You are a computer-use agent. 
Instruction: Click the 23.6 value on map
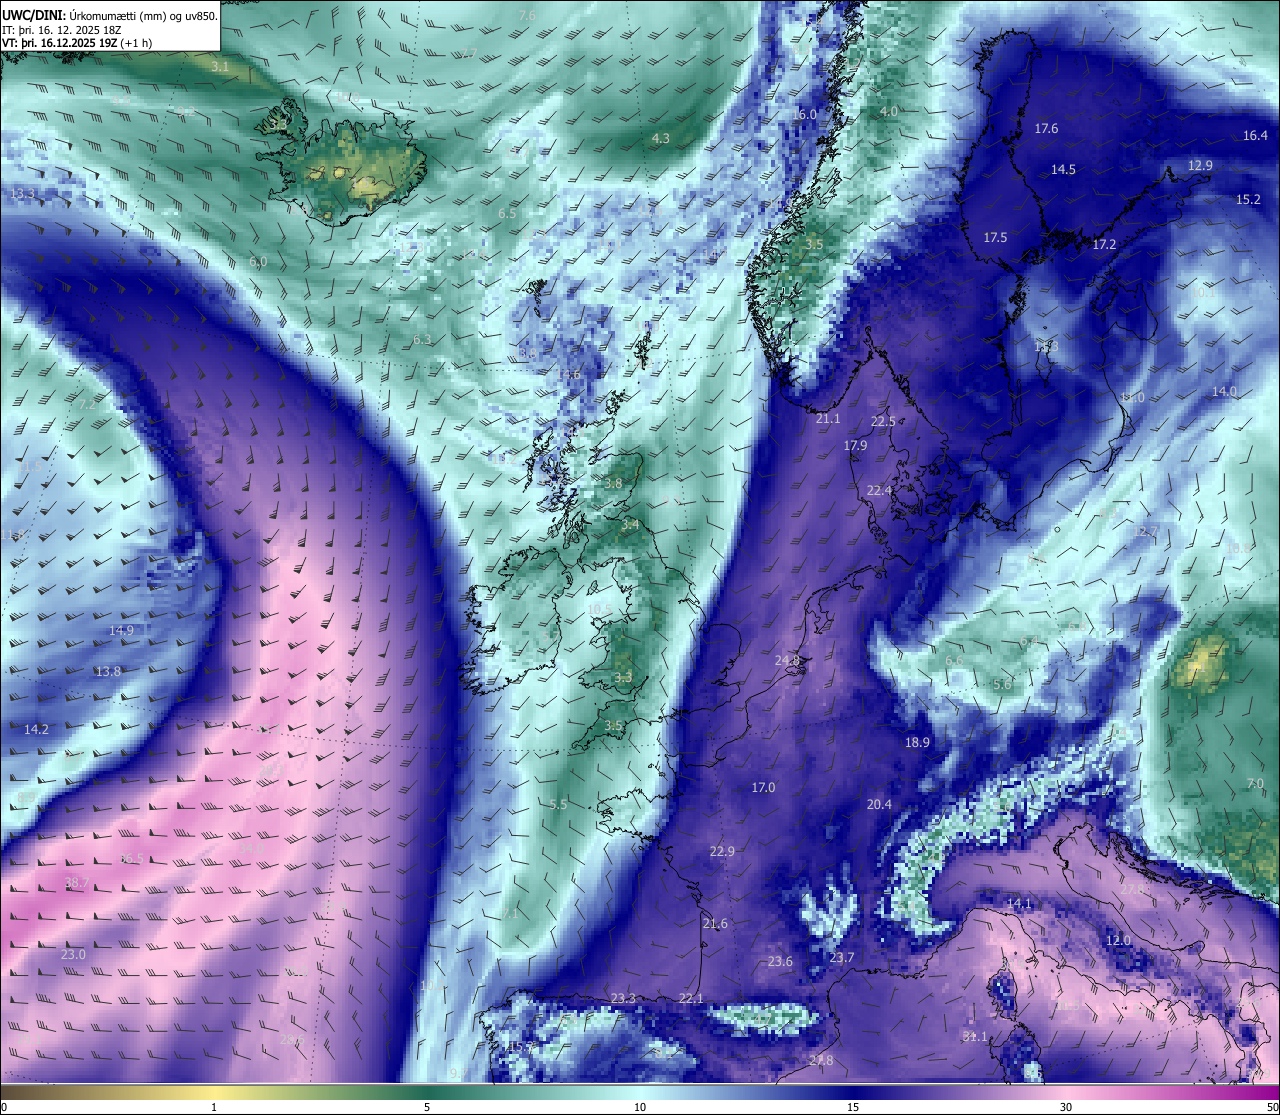[780, 961]
